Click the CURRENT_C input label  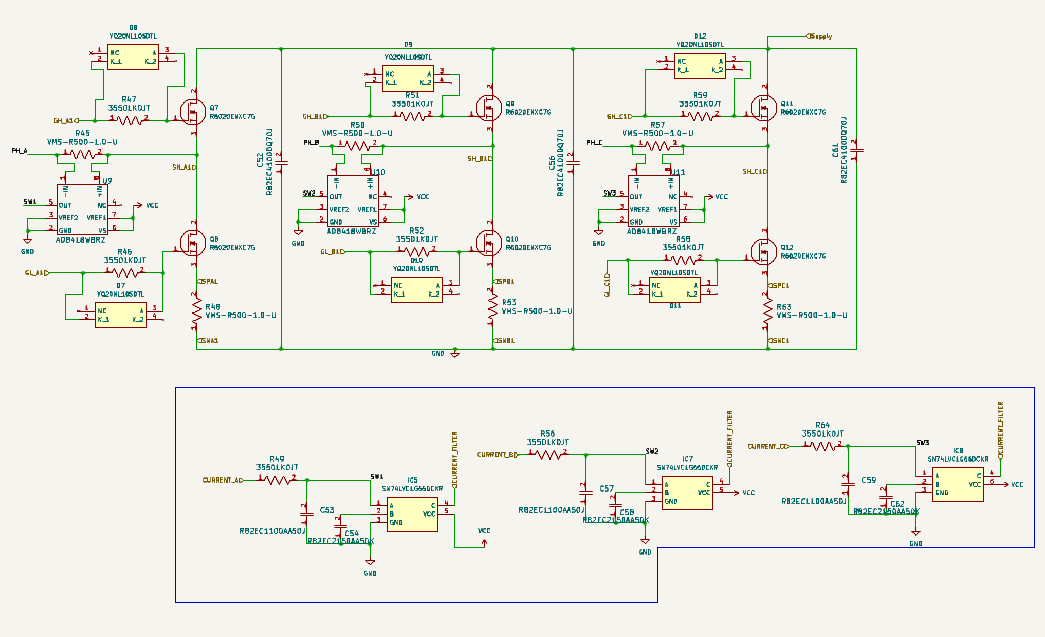click(x=768, y=446)
